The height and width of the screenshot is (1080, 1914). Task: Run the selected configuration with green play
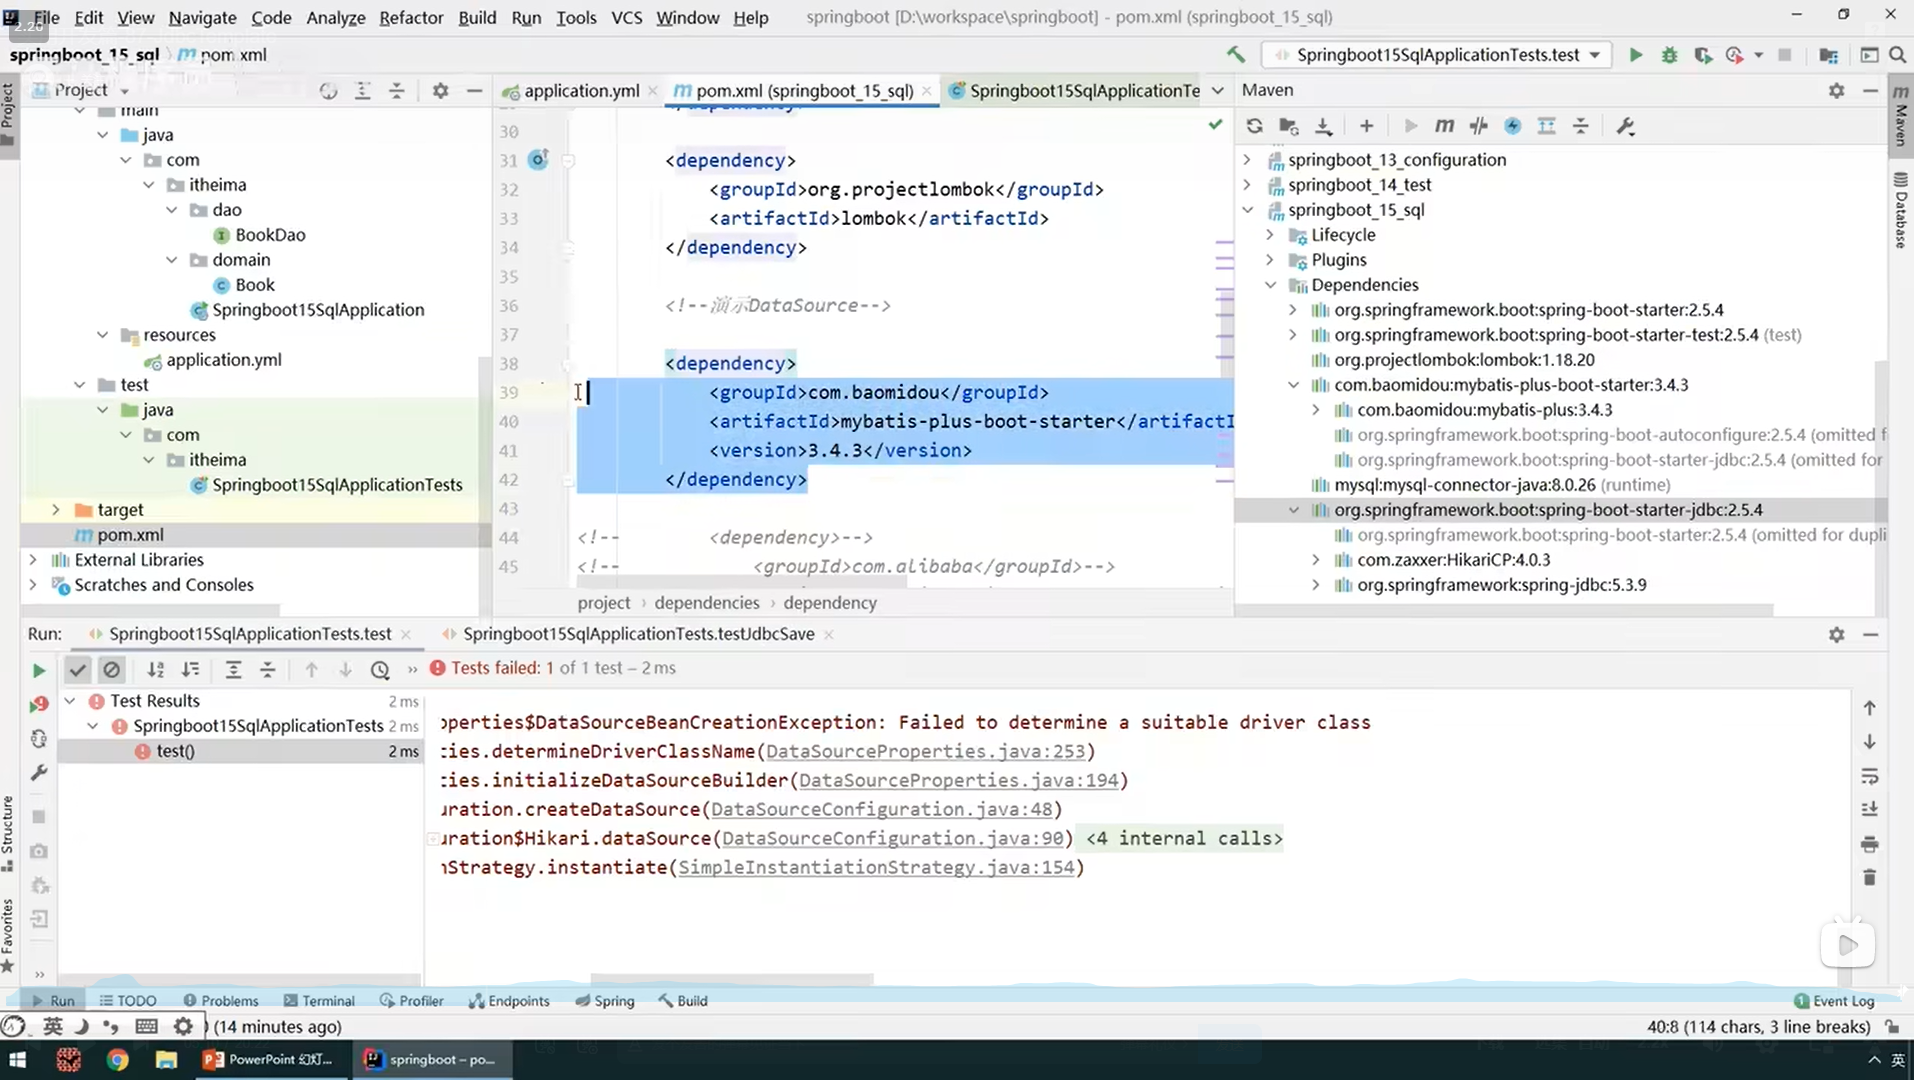coord(1636,55)
